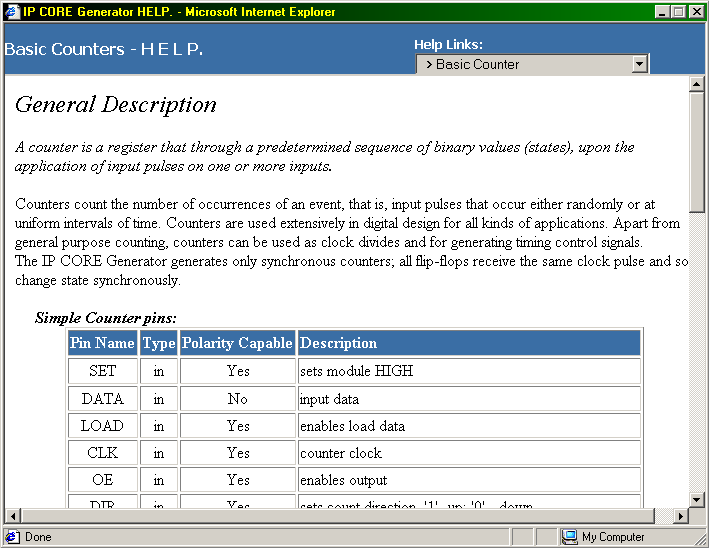
Task: Click the '> Basic Counter' combo box text
Action: (x=473, y=64)
